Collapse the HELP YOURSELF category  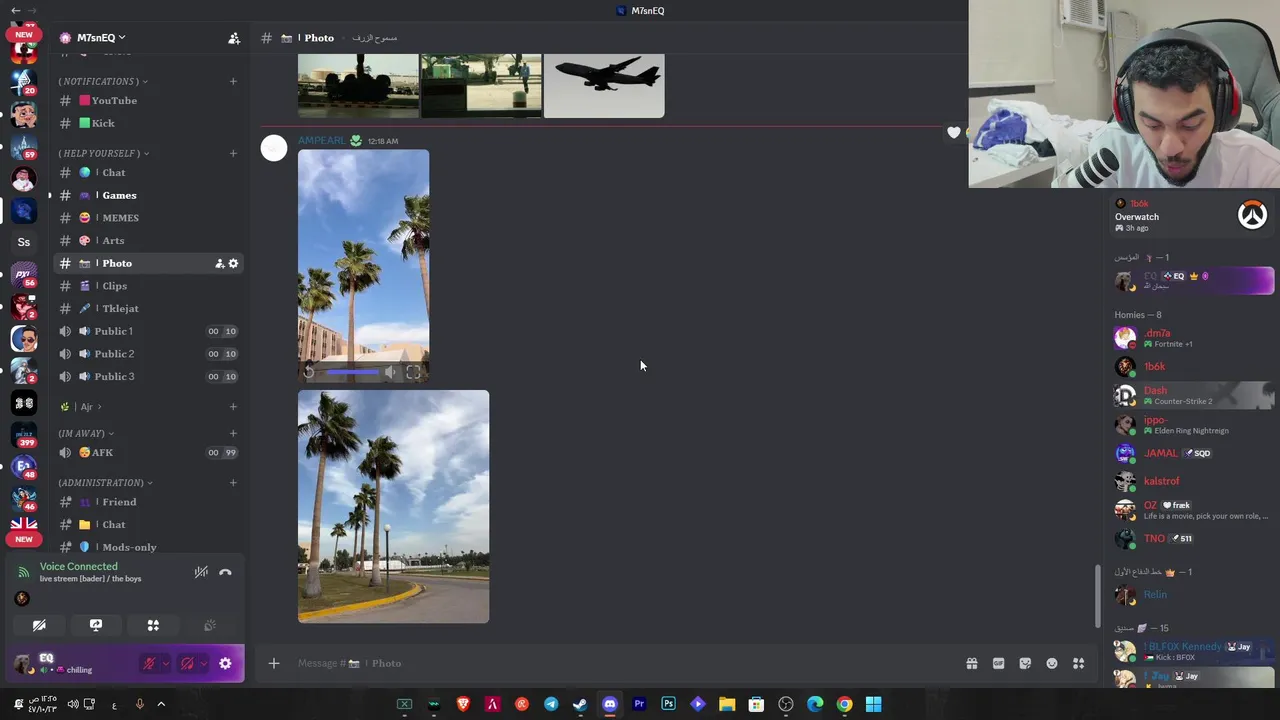click(x=104, y=153)
